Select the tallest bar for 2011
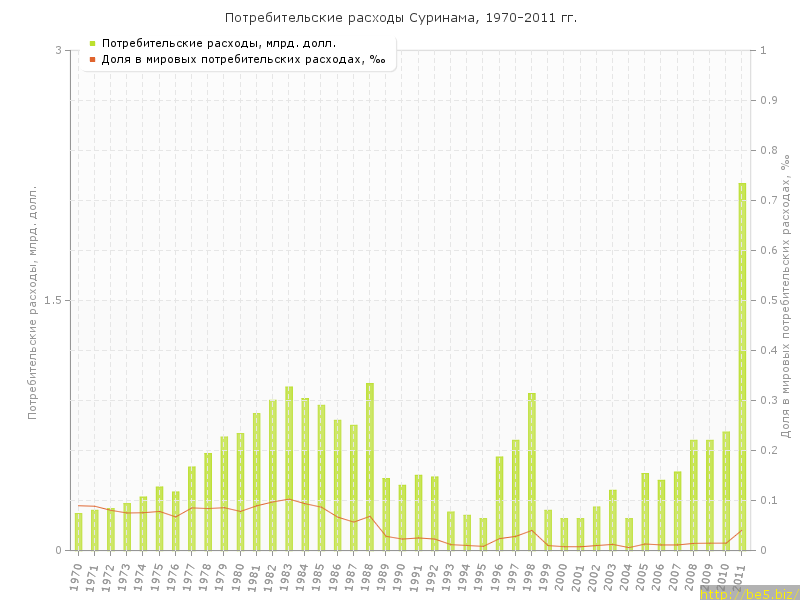This screenshot has height=600, width=800. 742,366
